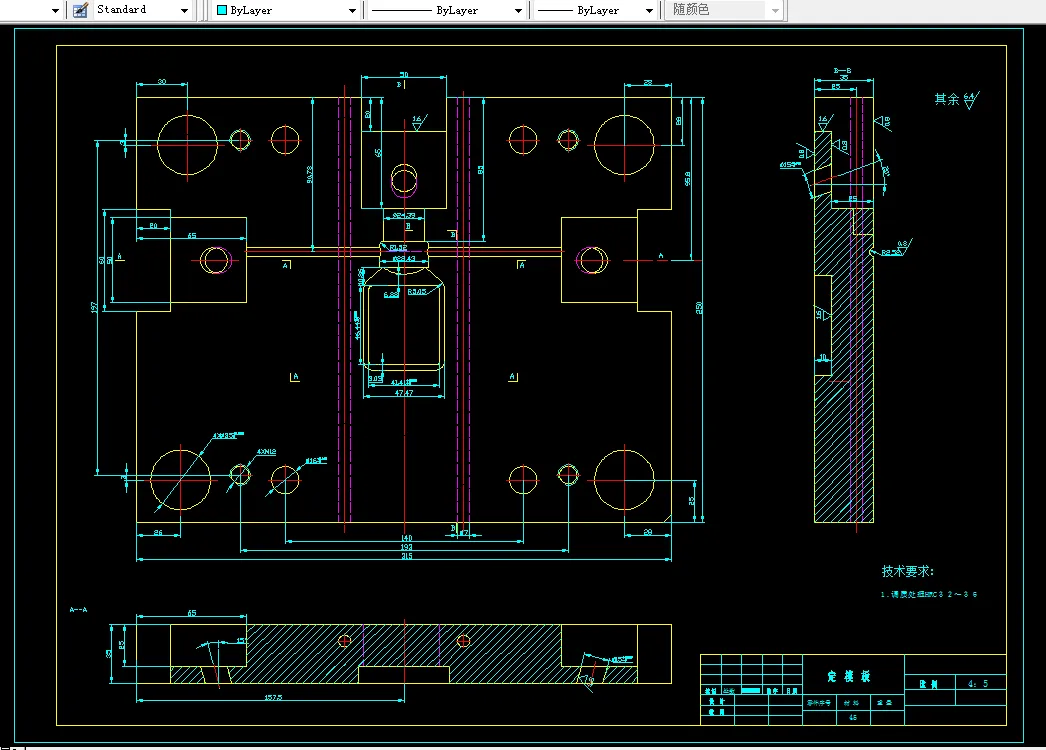The height and width of the screenshot is (750, 1046).
Task: Open the text style manager icon
Action: (80, 10)
